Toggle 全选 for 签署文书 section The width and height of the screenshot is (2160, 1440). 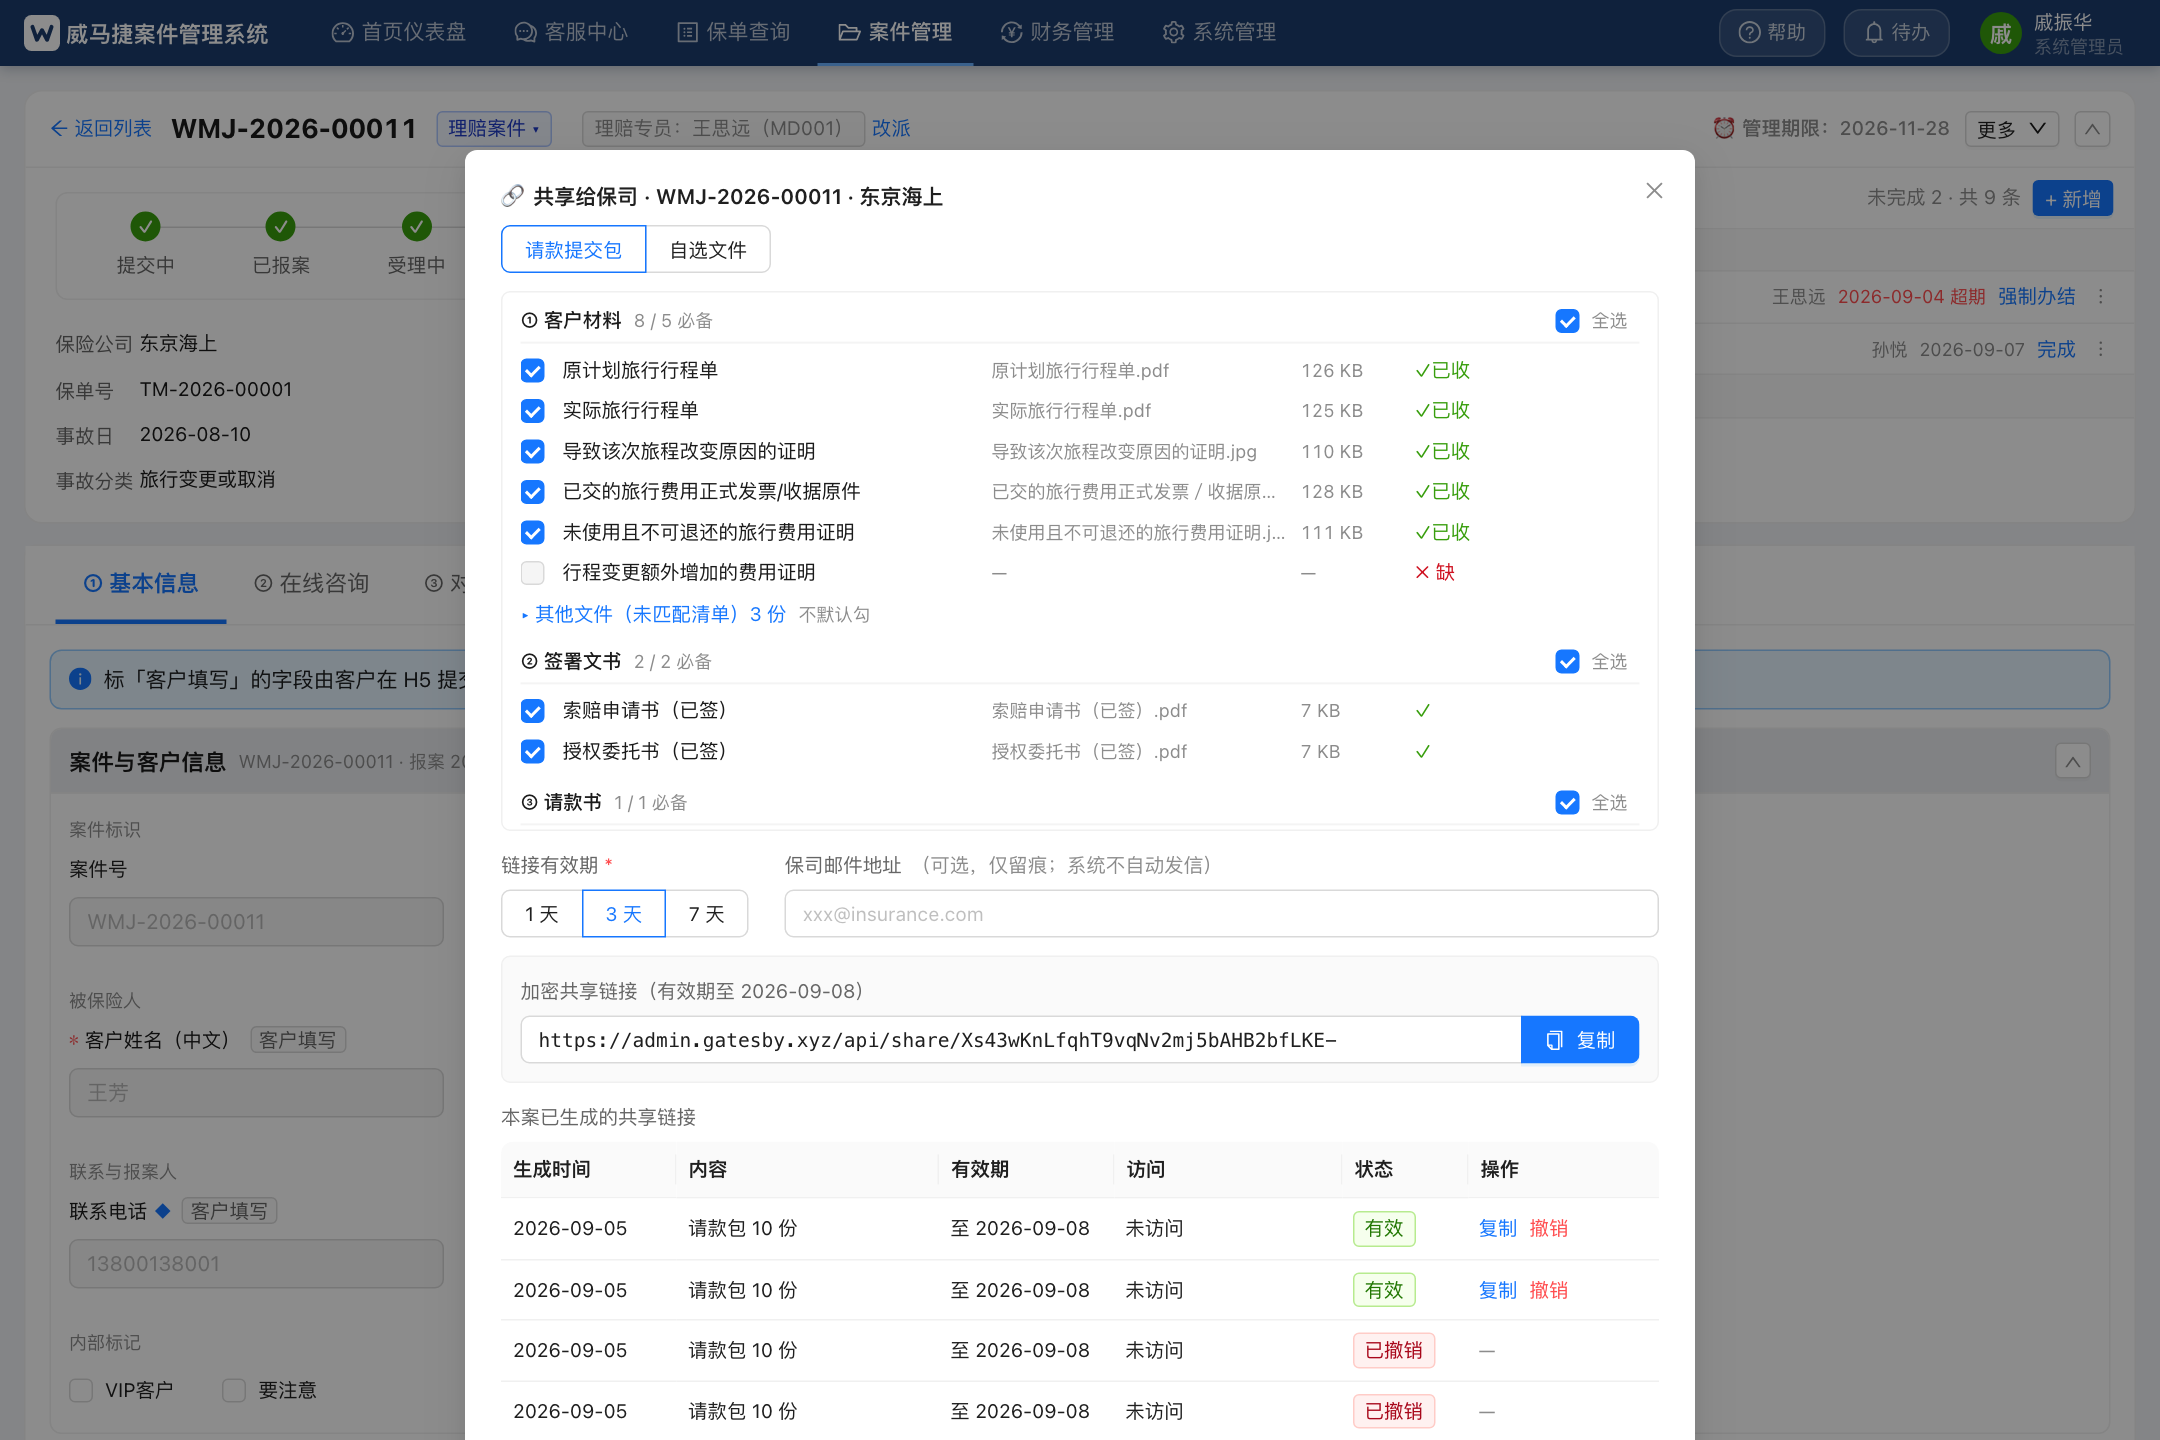pyautogui.click(x=1568, y=662)
